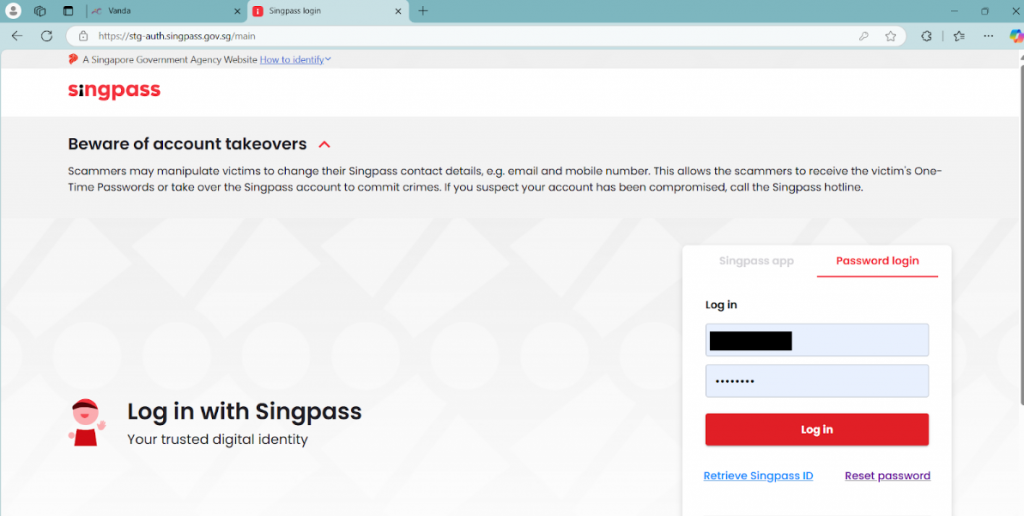Toggle the tab actions menu icon

pyautogui.click(x=68, y=11)
